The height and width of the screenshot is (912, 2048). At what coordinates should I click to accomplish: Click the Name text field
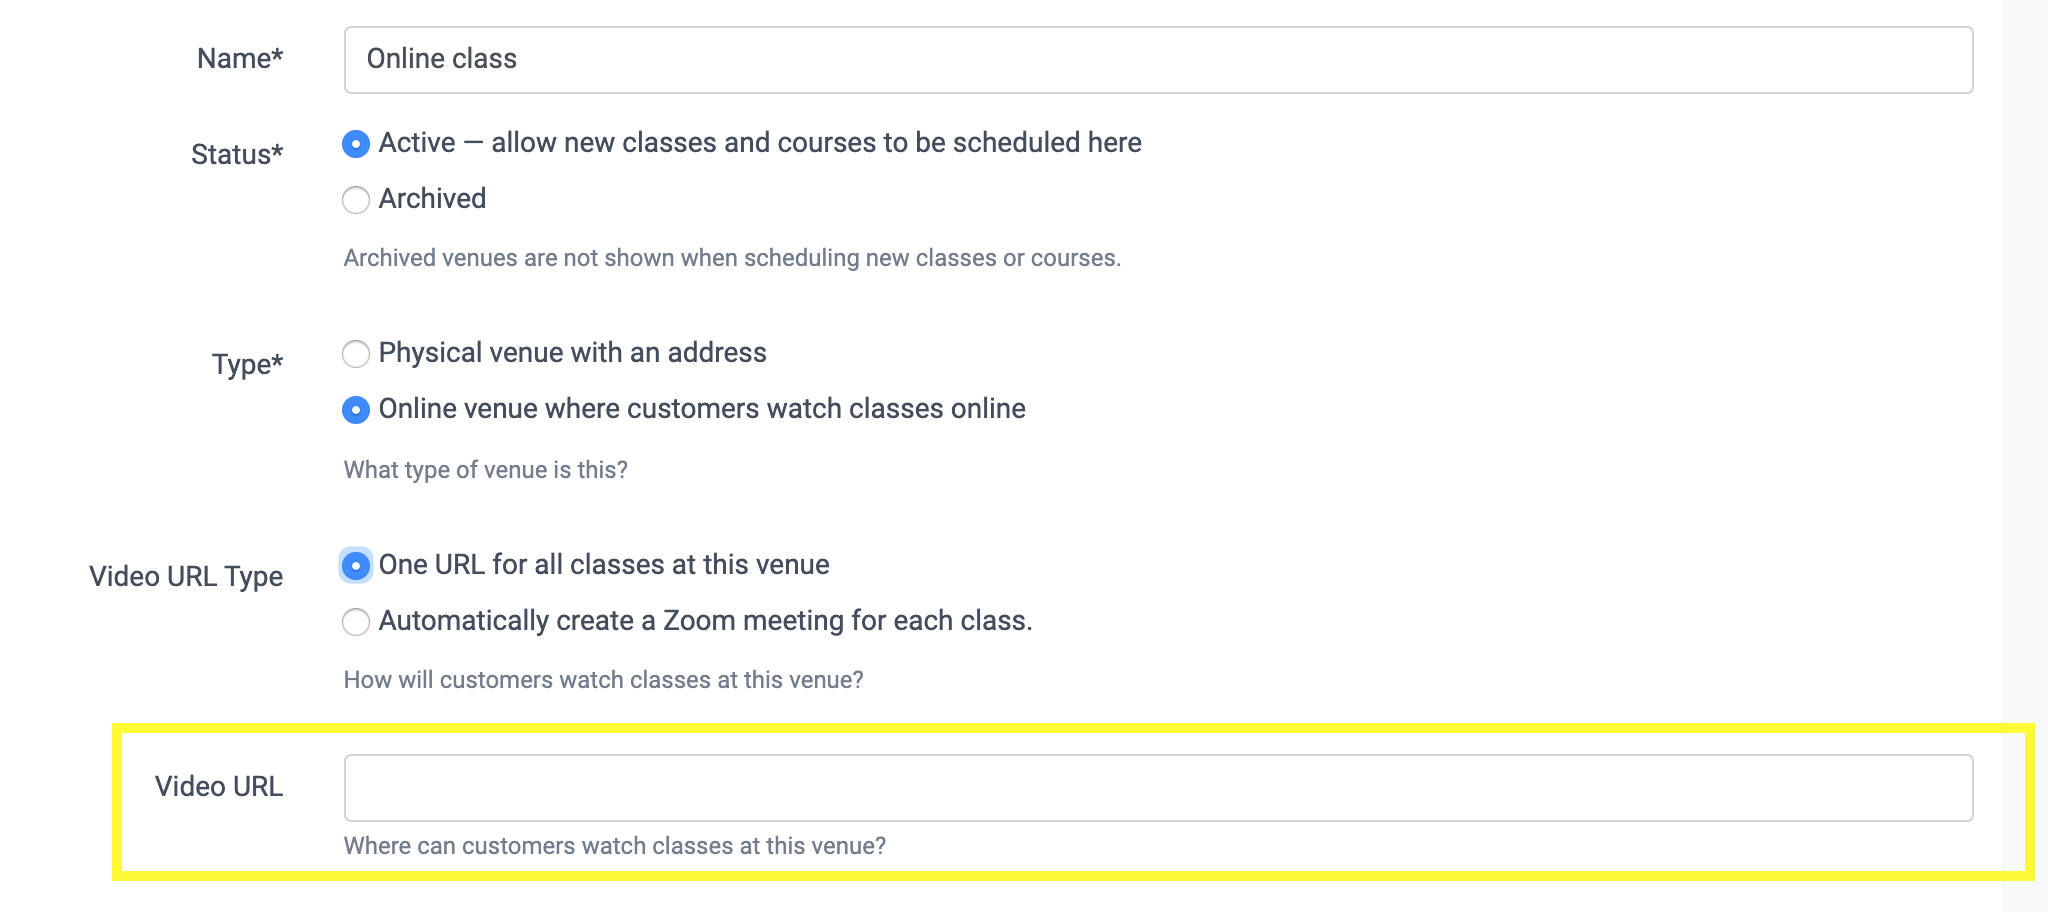(x=1158, y=60)
